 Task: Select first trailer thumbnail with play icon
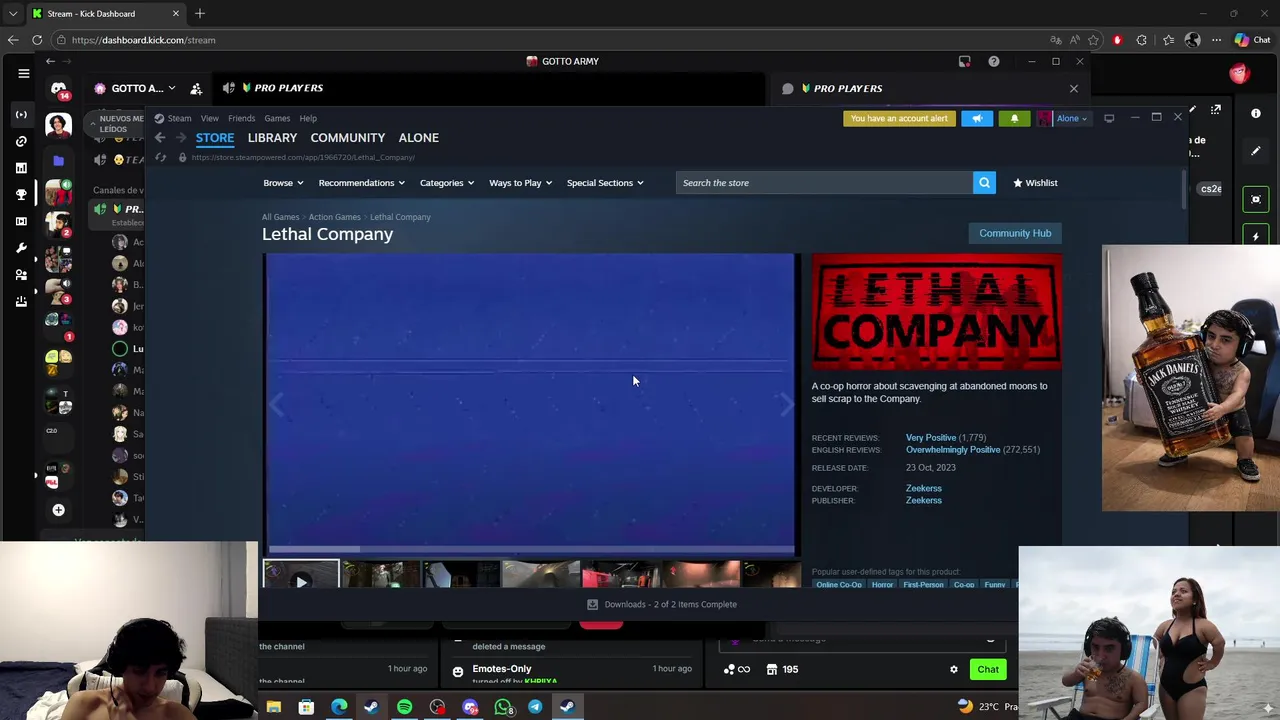point(301,575)
